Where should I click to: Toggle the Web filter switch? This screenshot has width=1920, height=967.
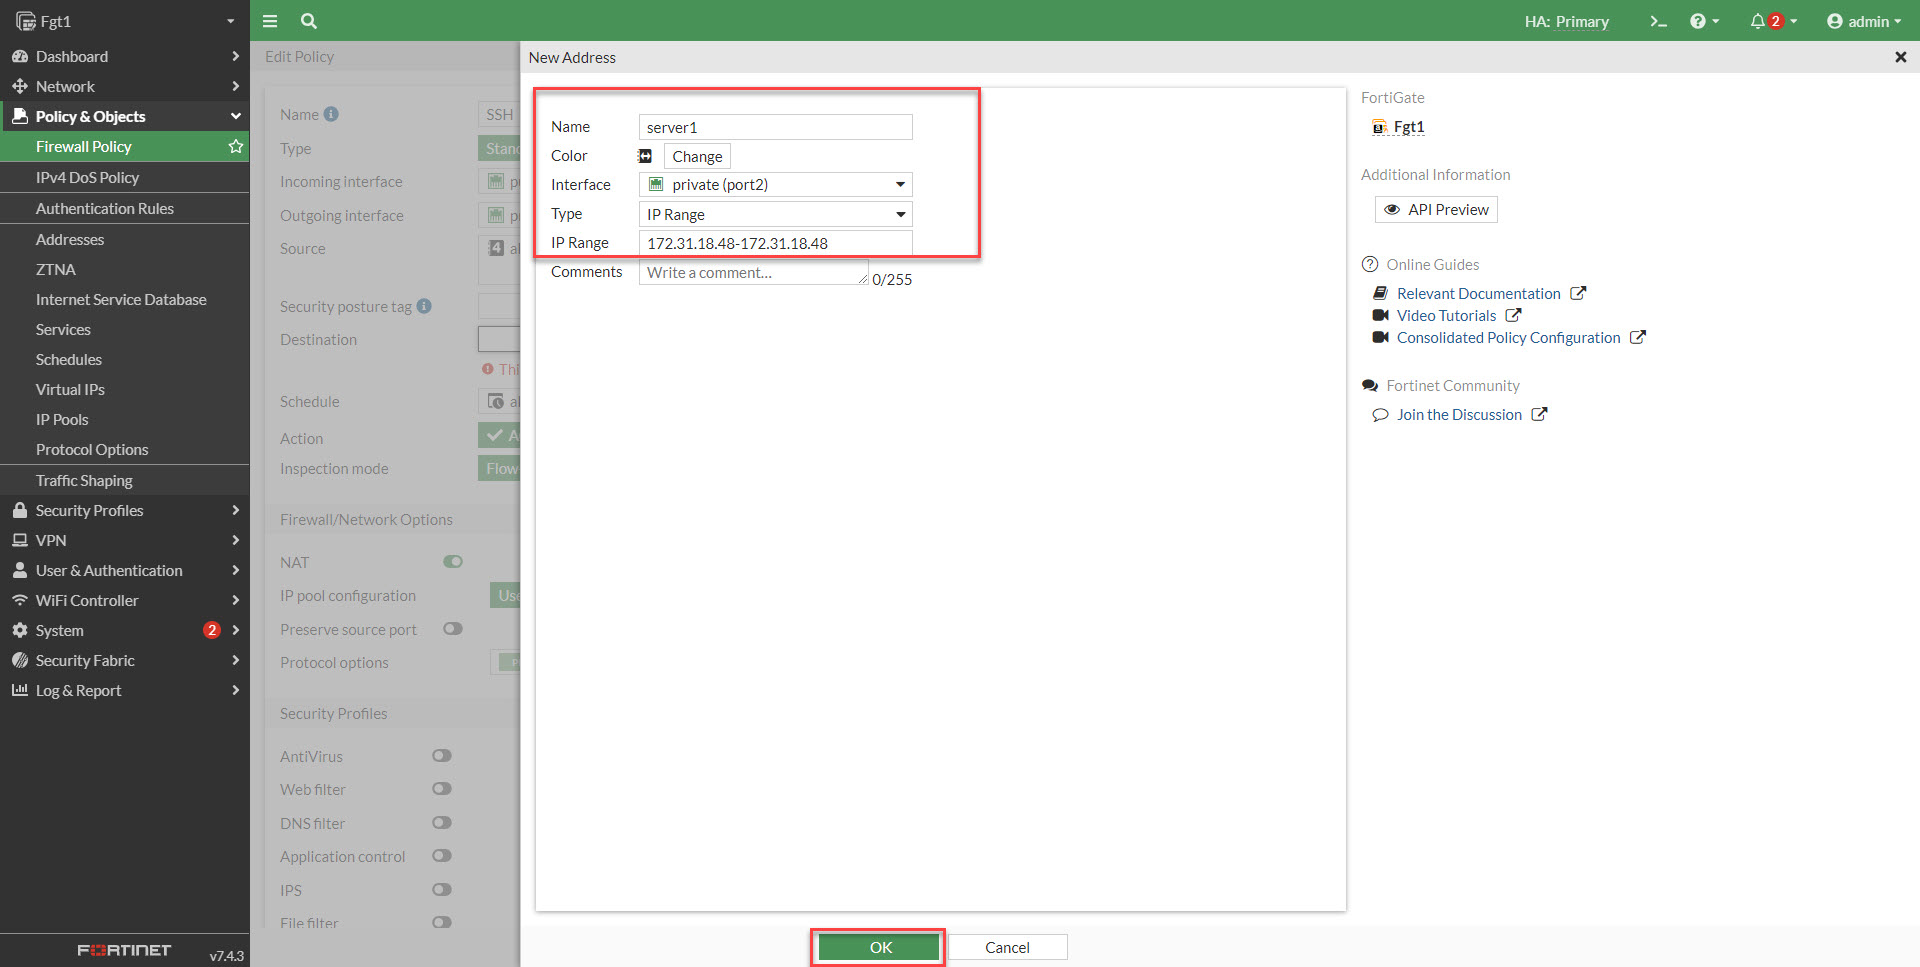click(x=442, y=789)
